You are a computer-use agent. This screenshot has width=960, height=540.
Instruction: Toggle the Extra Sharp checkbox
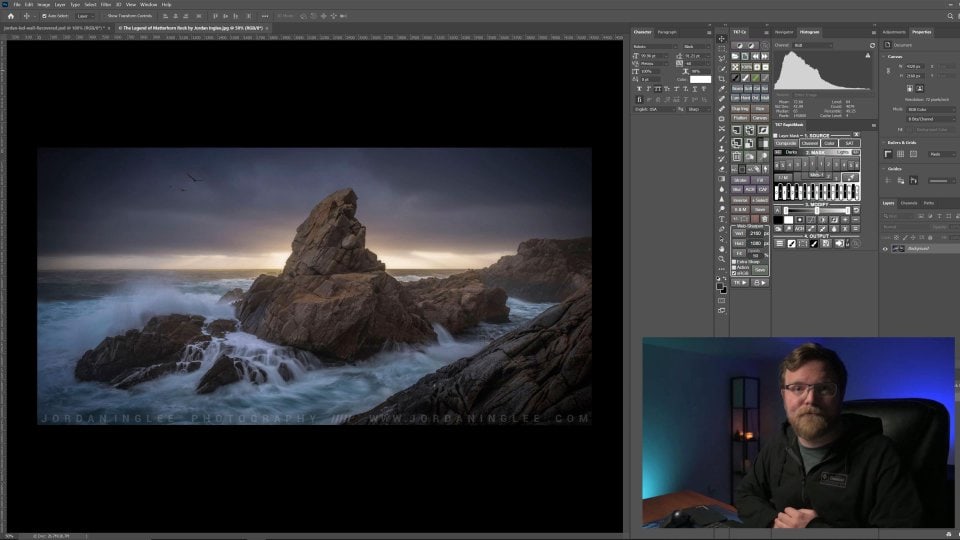pos(735,261)
